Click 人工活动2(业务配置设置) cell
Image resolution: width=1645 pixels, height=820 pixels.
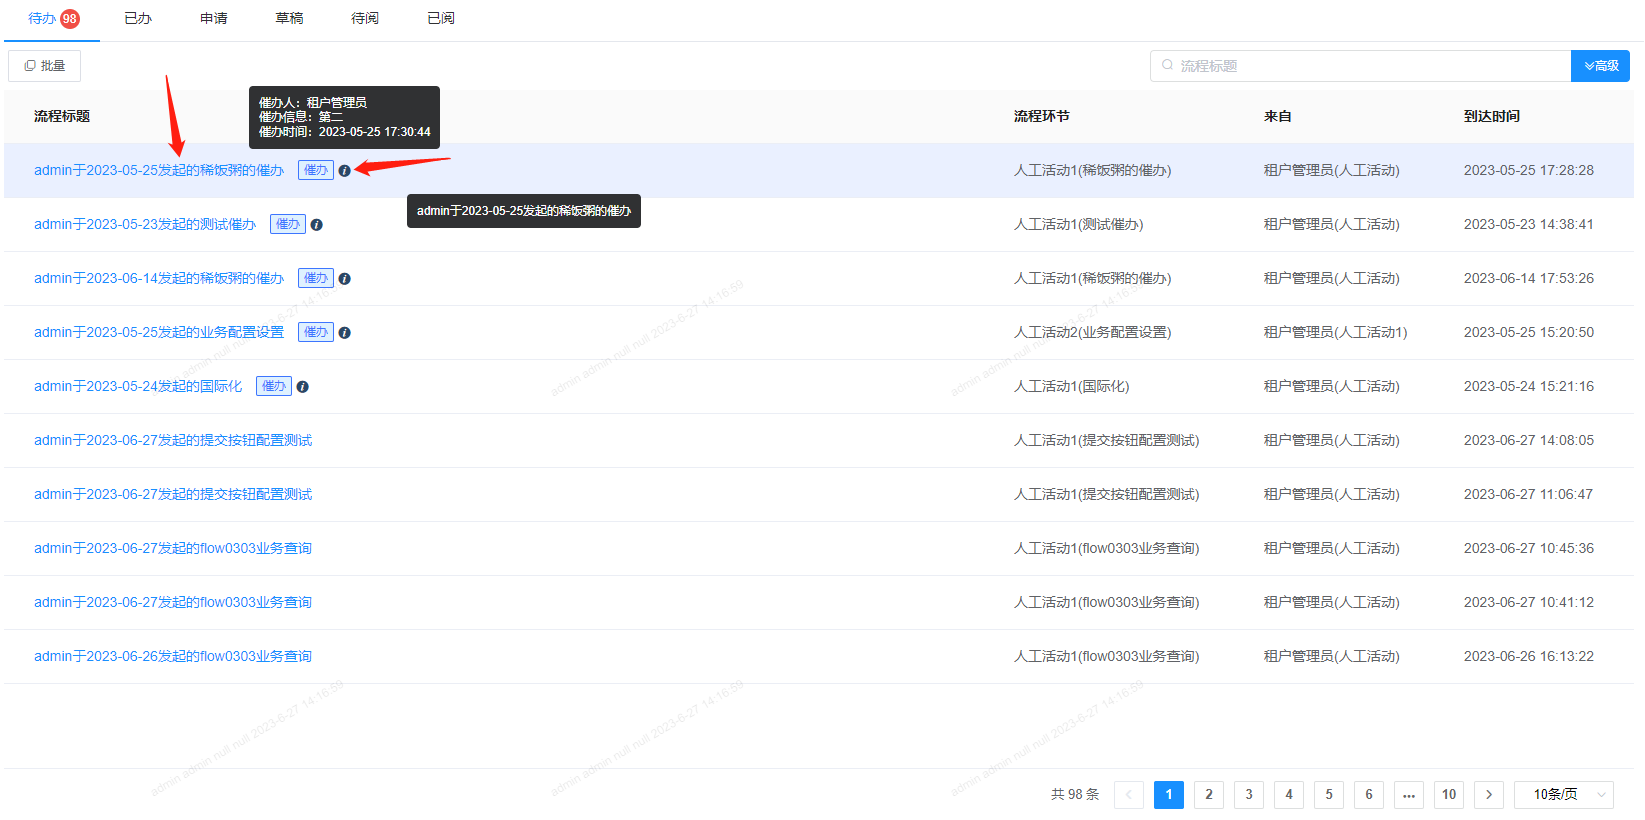pos(1093,332)
